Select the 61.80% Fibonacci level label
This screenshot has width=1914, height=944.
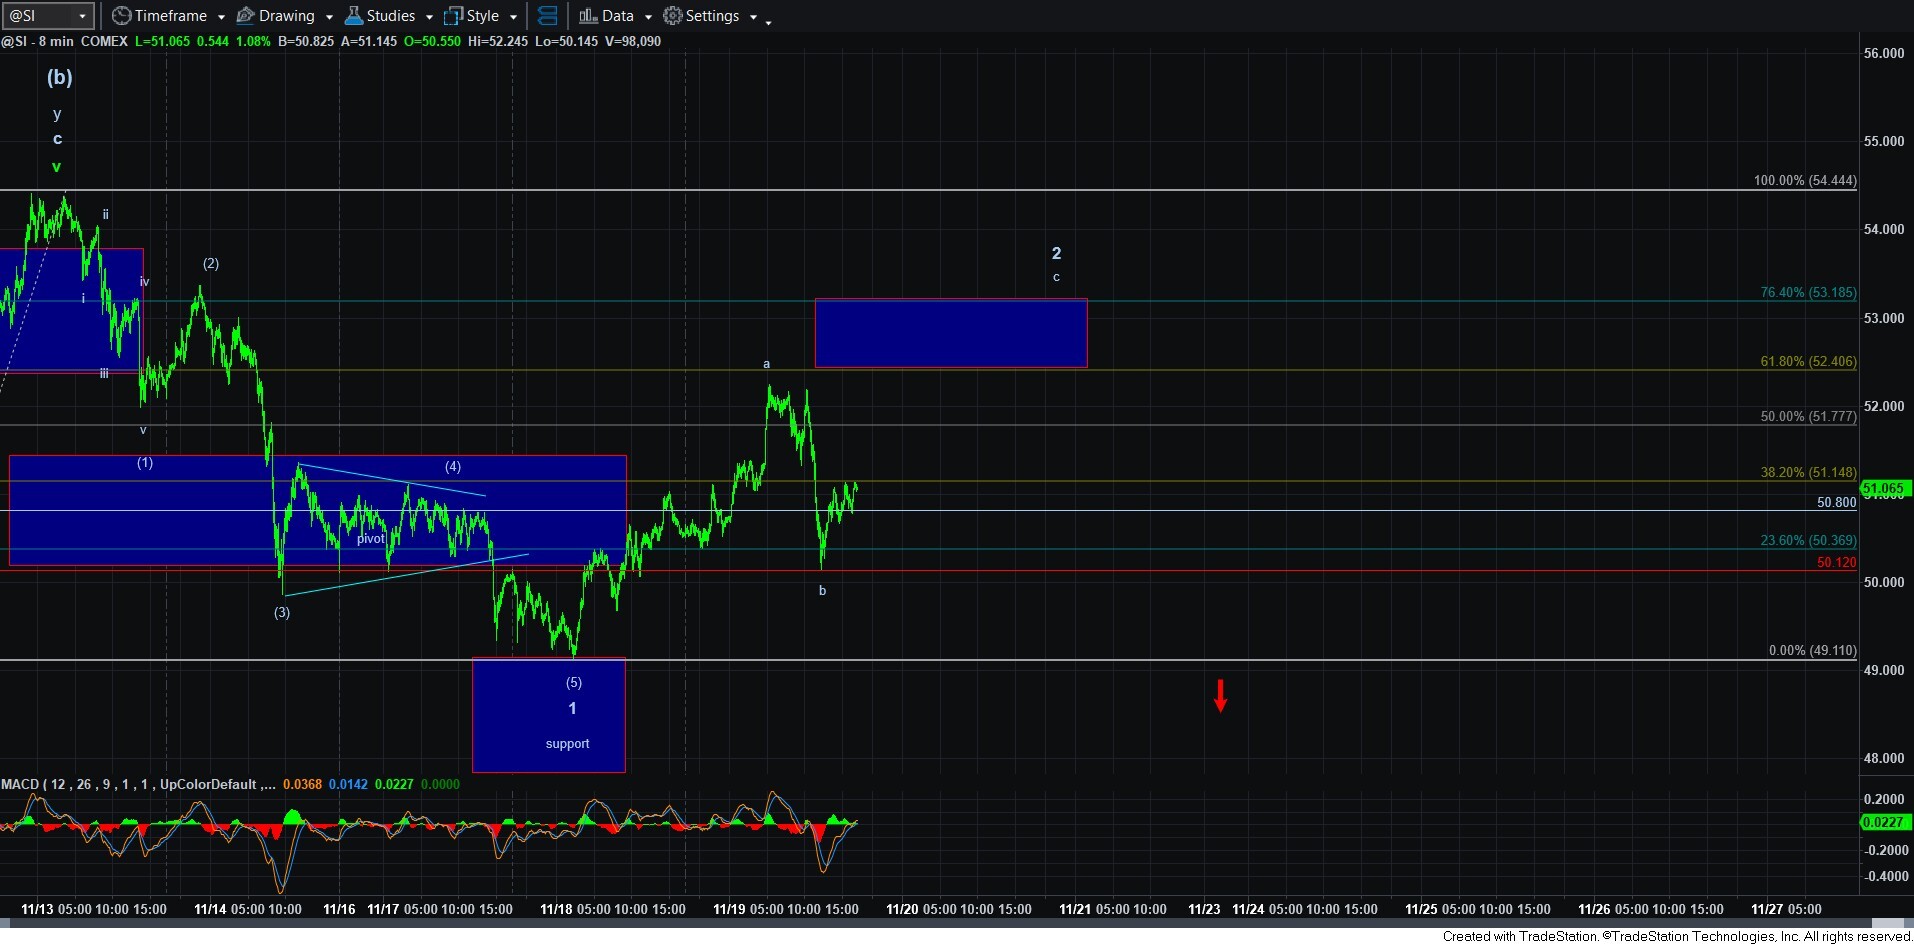(1807, 361)
